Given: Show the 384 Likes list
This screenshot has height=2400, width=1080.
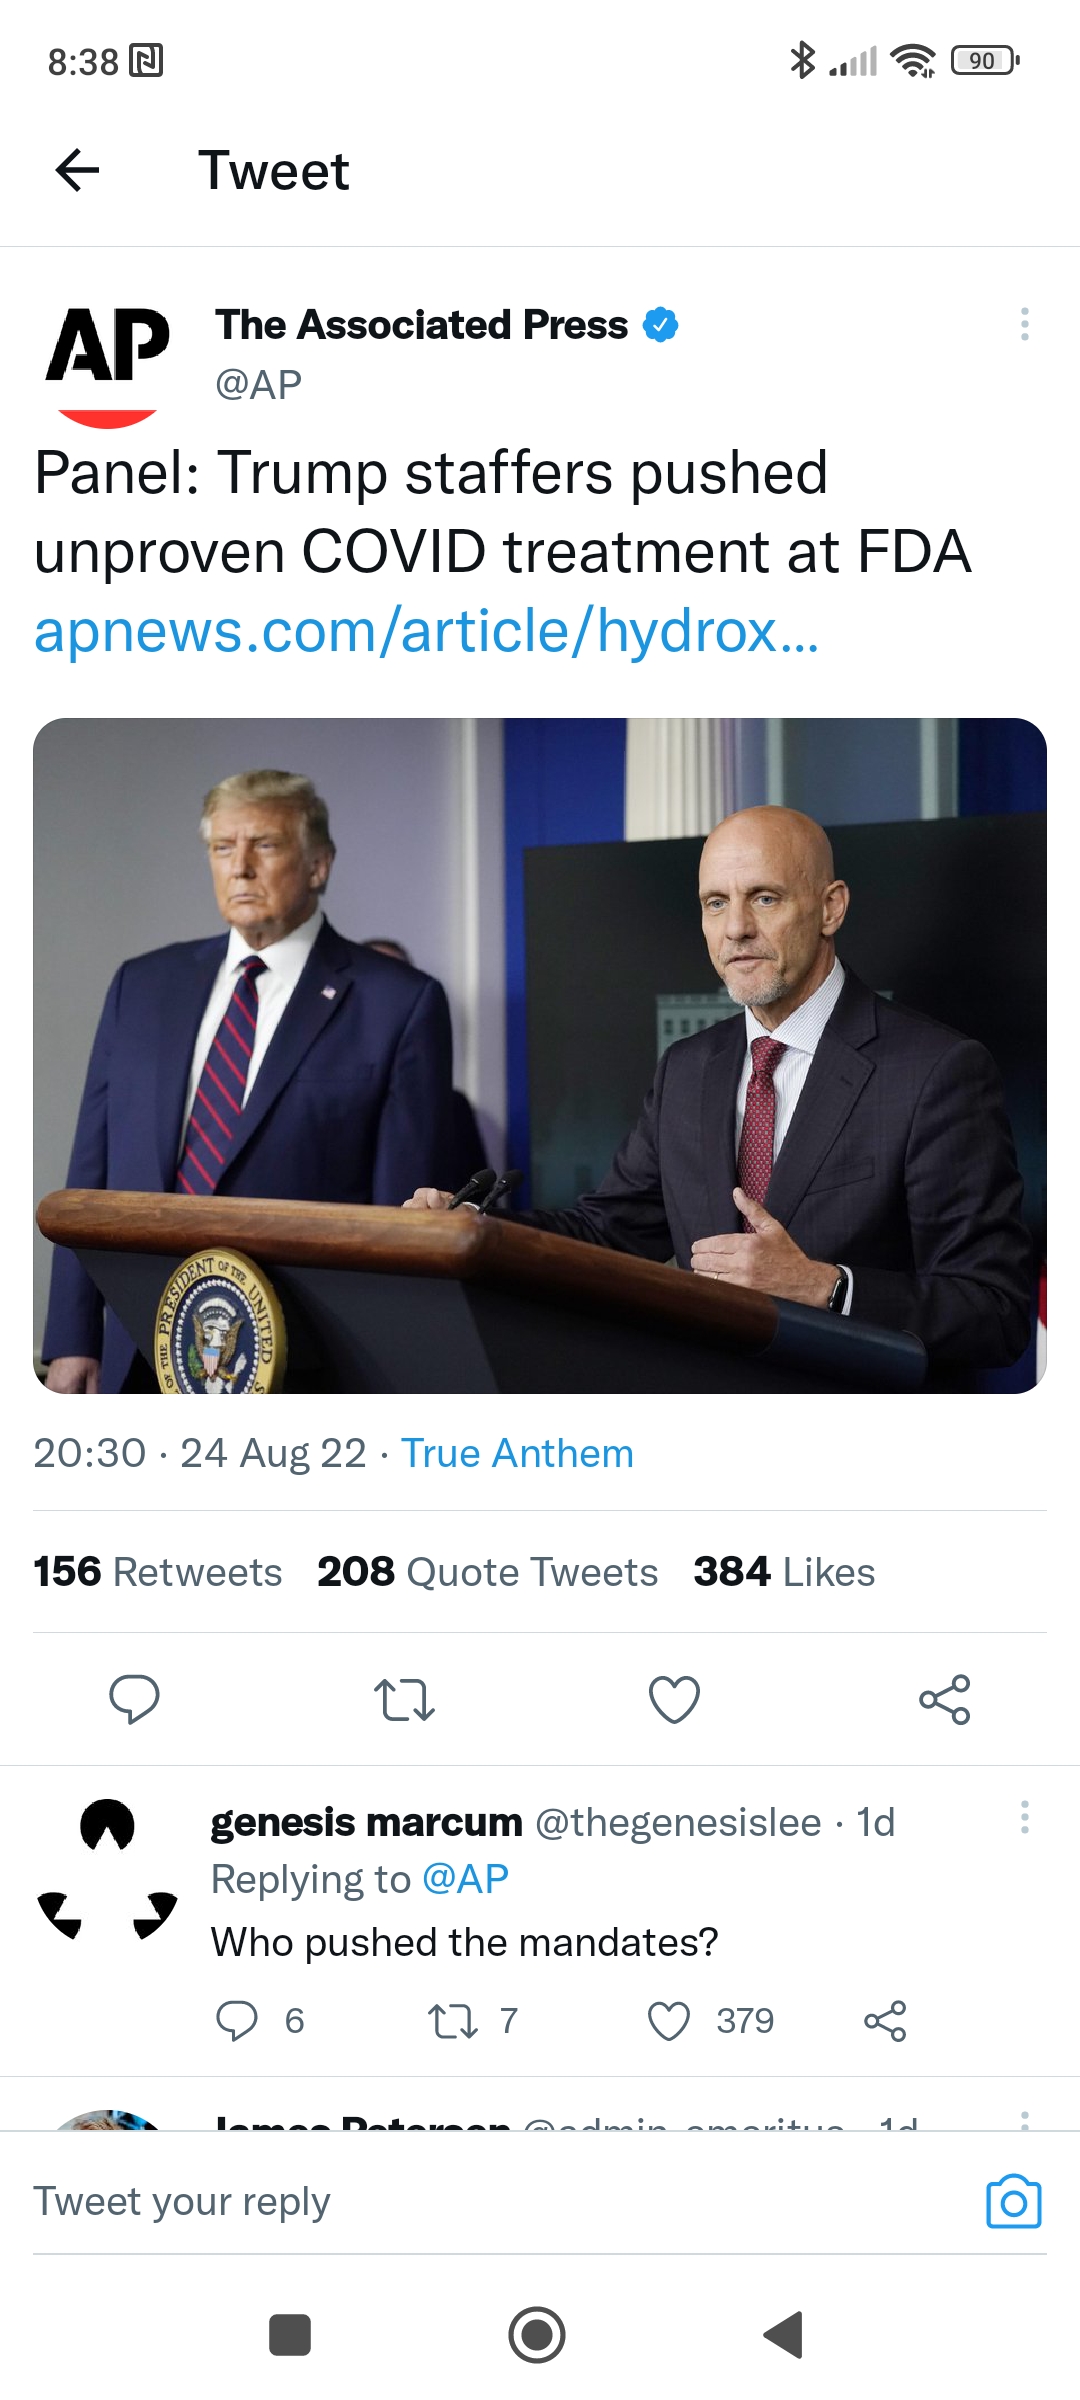Looking at the screenshot, I should [x=784, y=1572].
